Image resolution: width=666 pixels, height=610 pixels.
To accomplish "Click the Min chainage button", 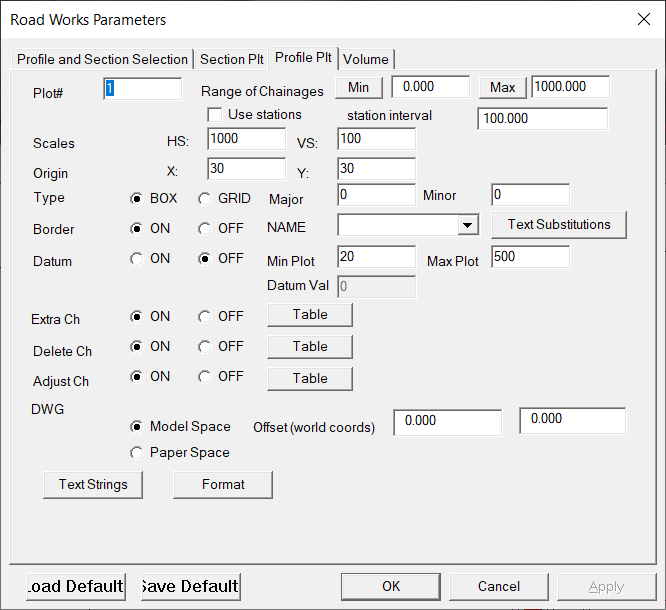I will tap(358, 88).
